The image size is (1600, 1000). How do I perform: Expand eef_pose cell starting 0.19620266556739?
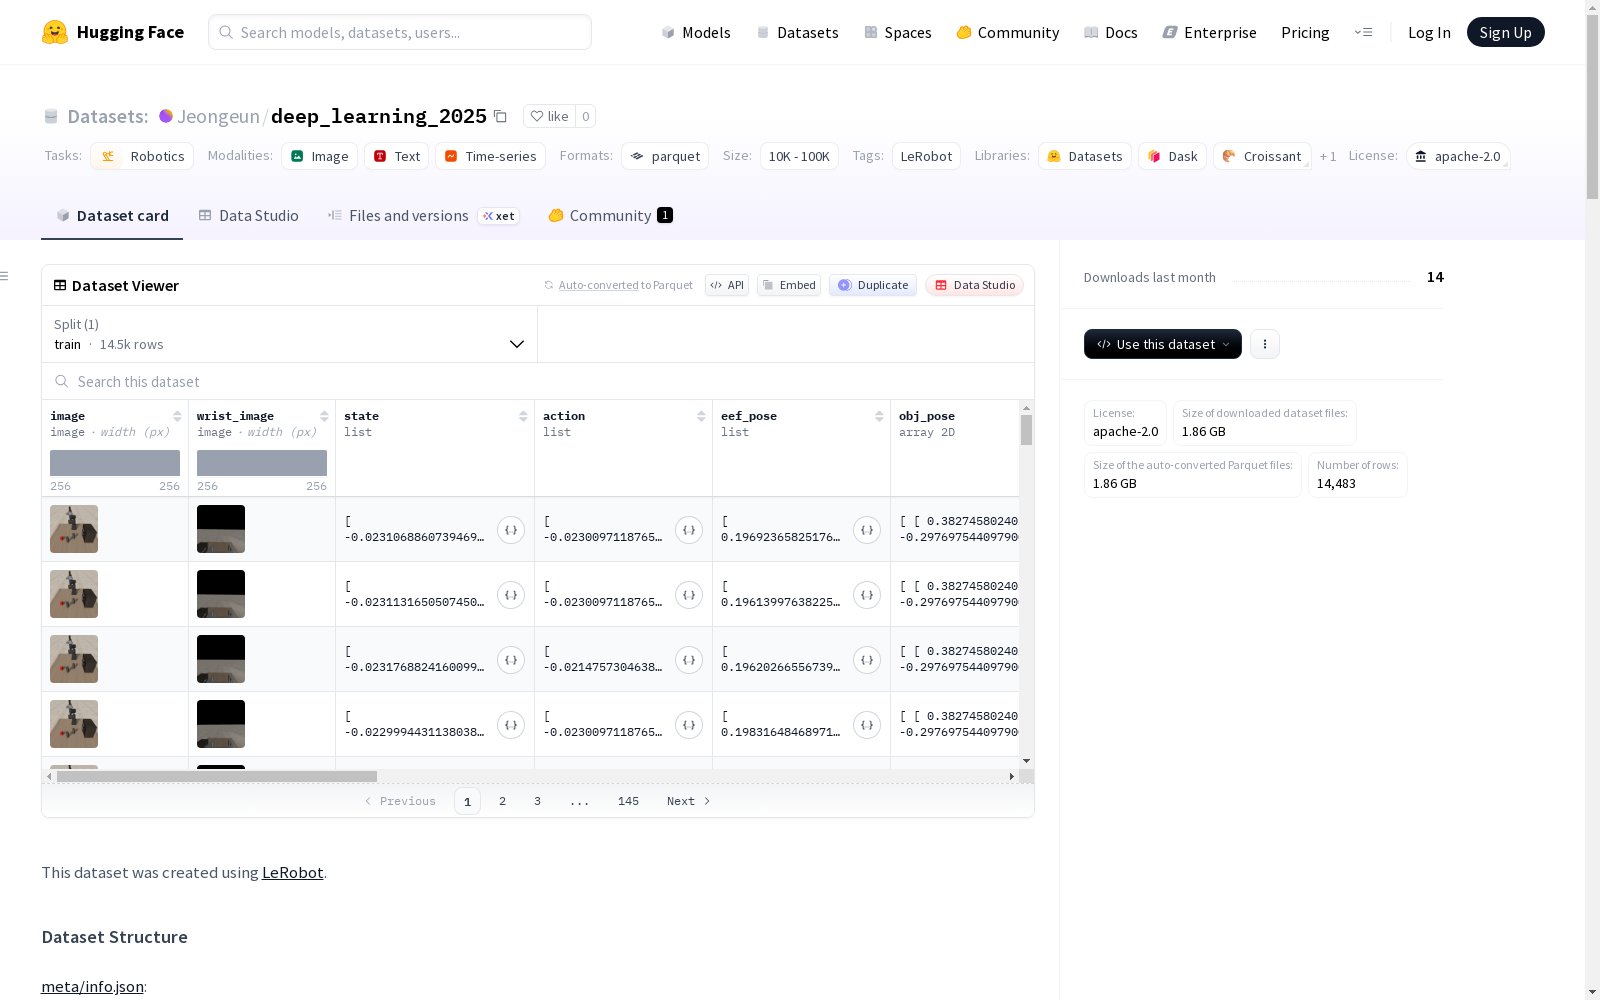click(x=867, y=660)
